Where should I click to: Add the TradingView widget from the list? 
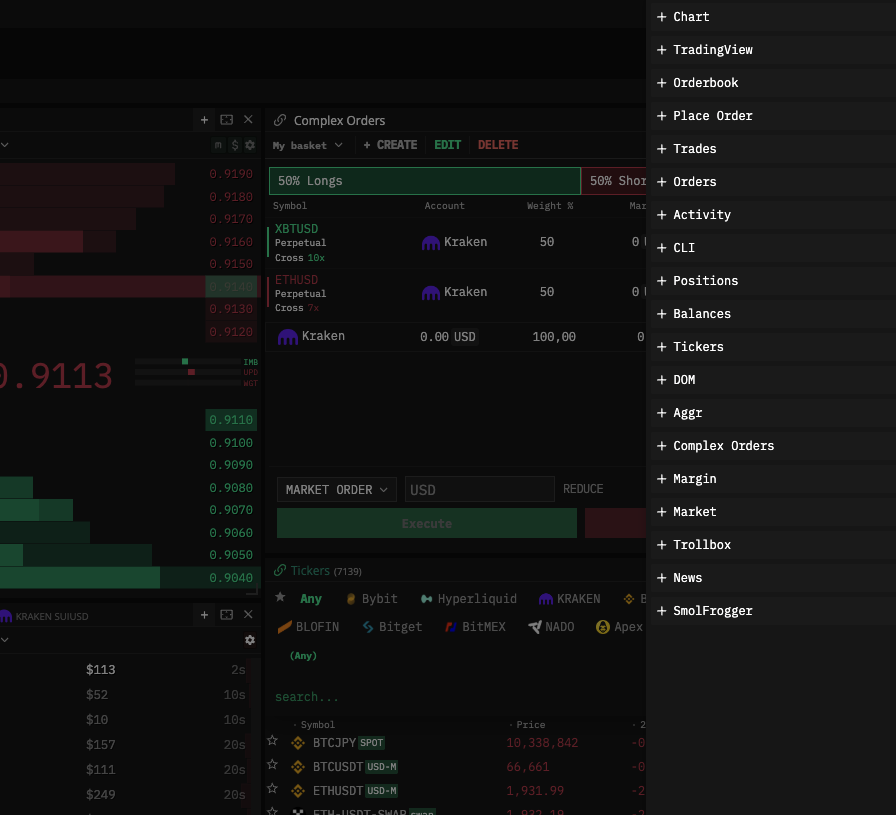tap(712, 50)
